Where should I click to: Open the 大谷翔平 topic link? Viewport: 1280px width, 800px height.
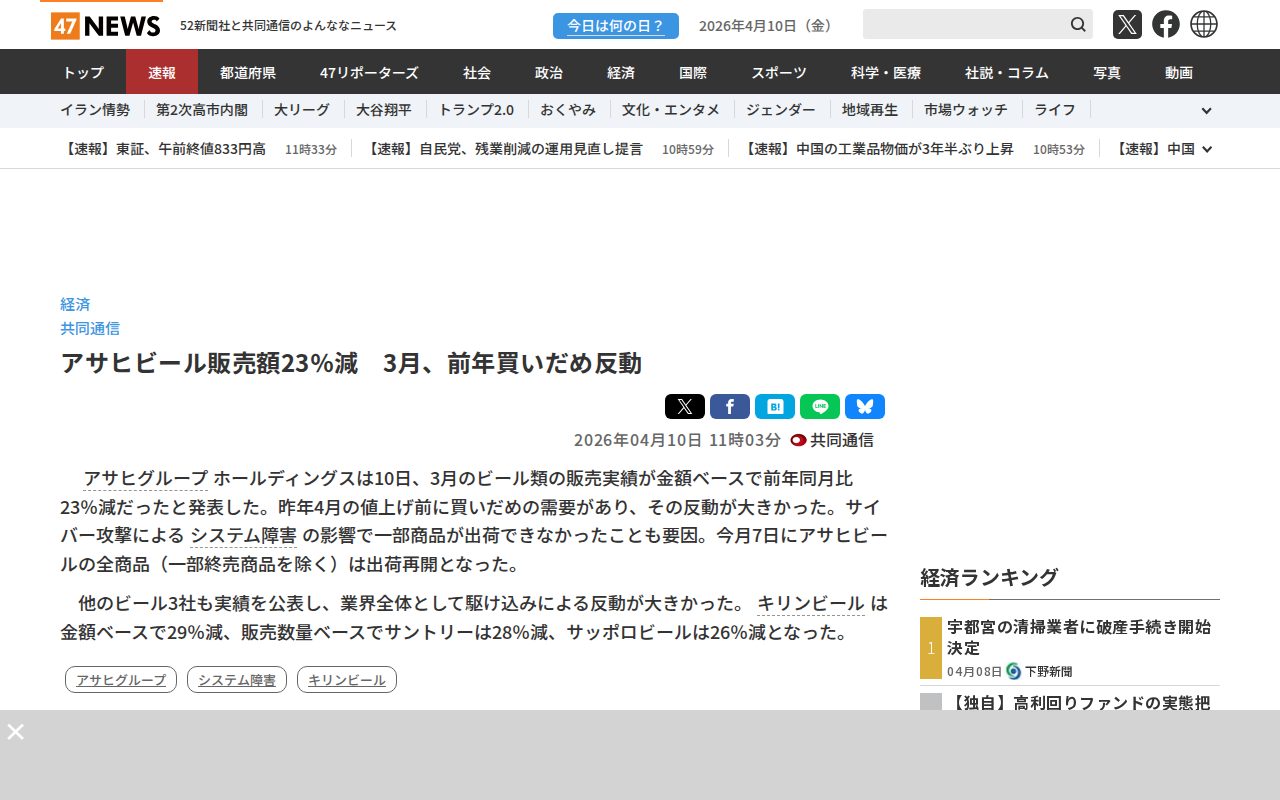pos(384,110)
